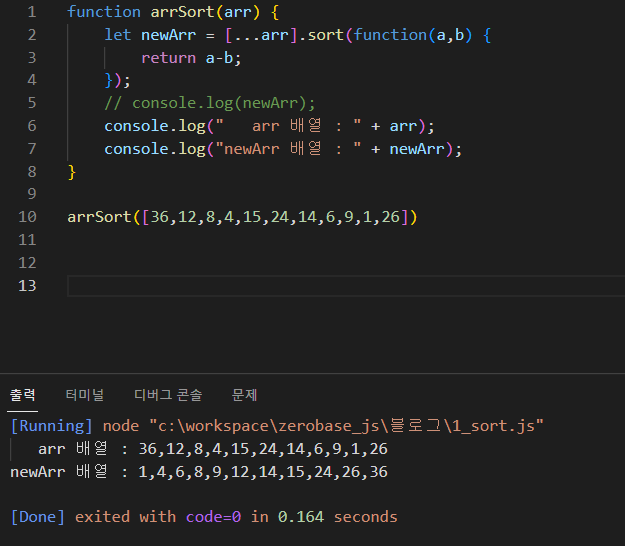Viewport: 625px width, 546px height.
Task: Click the array literal '[36,12,8,4,...]' on line 10
Action: pyautogui.click(x=275, y=217)
